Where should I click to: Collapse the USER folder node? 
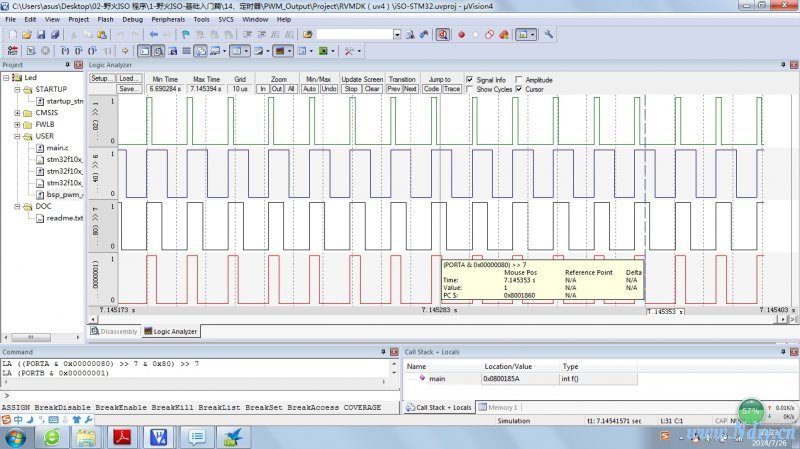(17, 136)
